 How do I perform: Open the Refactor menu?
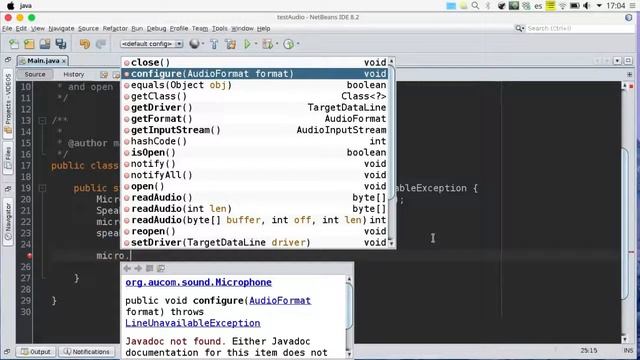(115, 28)
